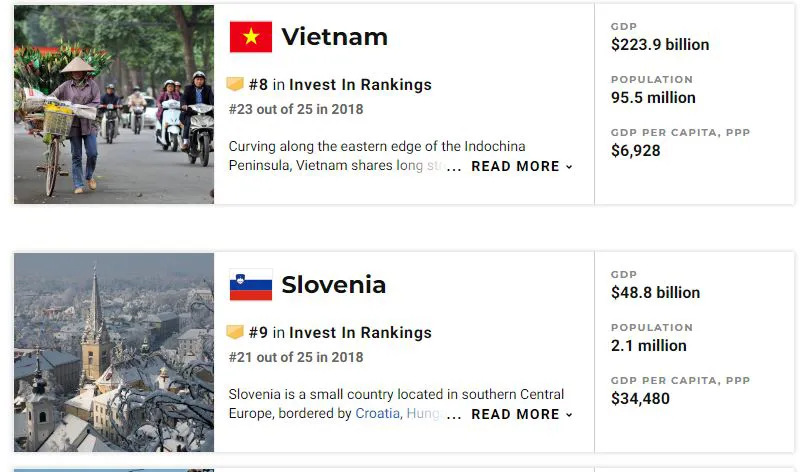Click the Slovenia flag icon
Screen dimensions: 810x472
click(x=251, y=285)
